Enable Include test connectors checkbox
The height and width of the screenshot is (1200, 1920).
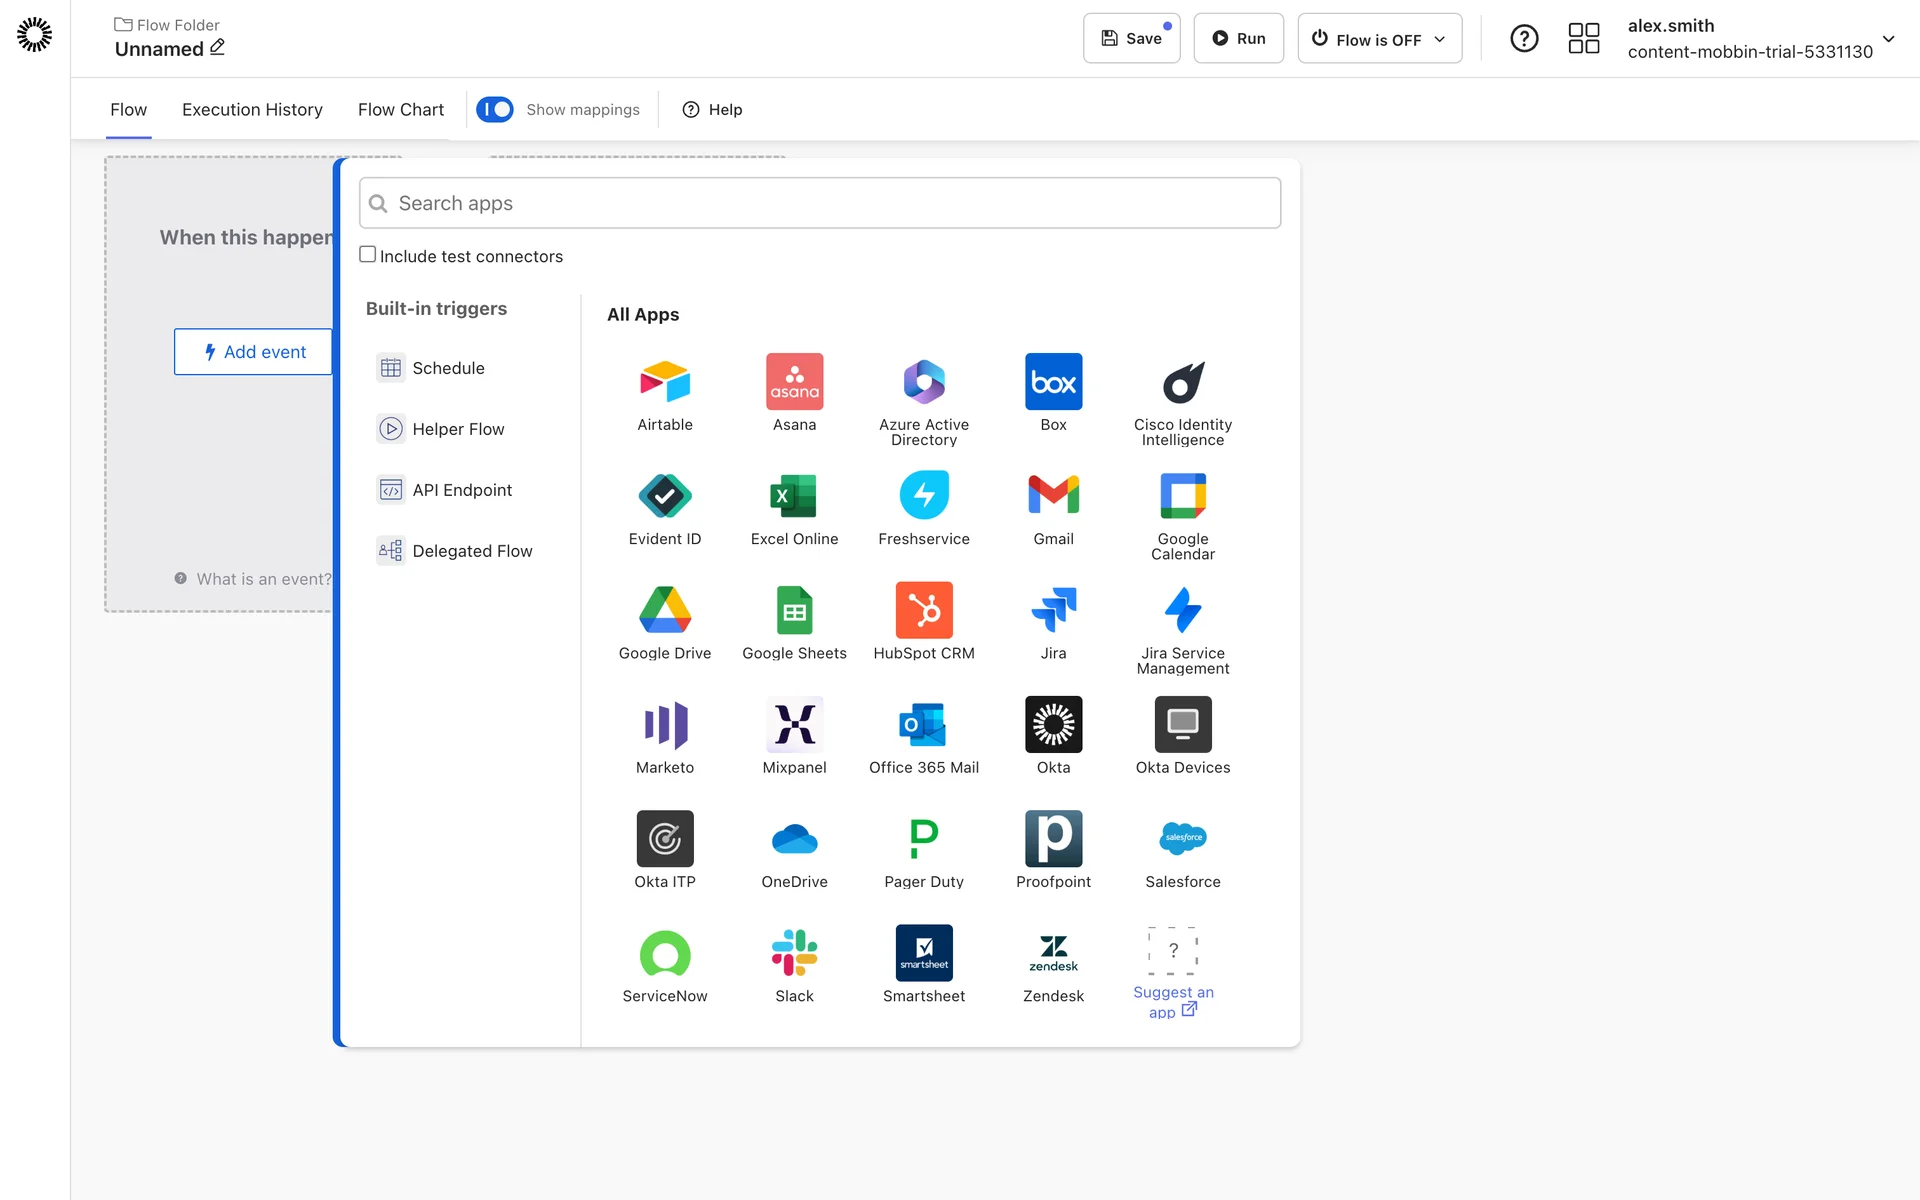tap(368, 255)
